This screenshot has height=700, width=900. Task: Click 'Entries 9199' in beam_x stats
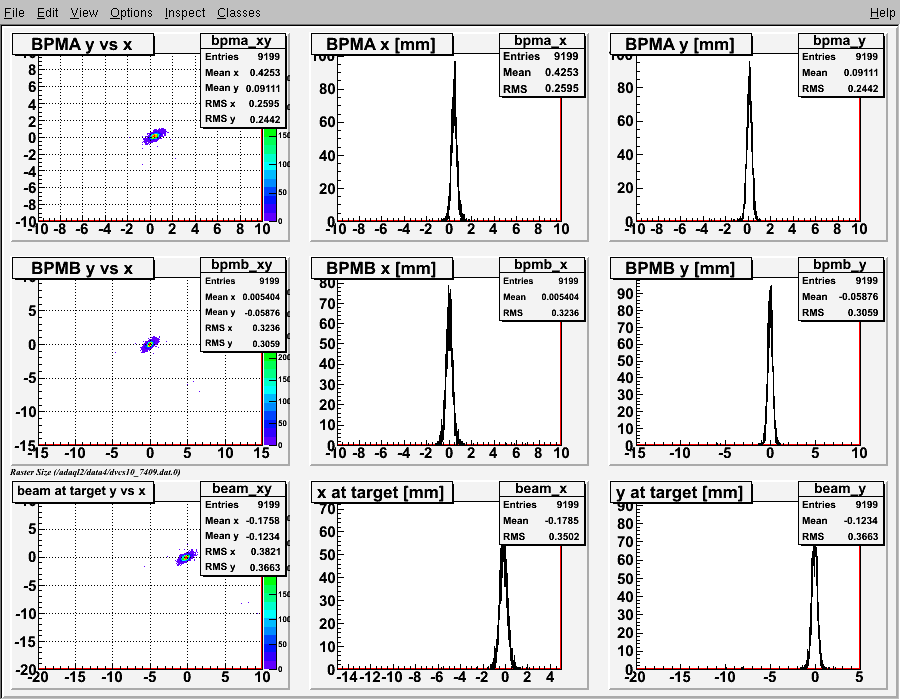(x=541, y=504)
